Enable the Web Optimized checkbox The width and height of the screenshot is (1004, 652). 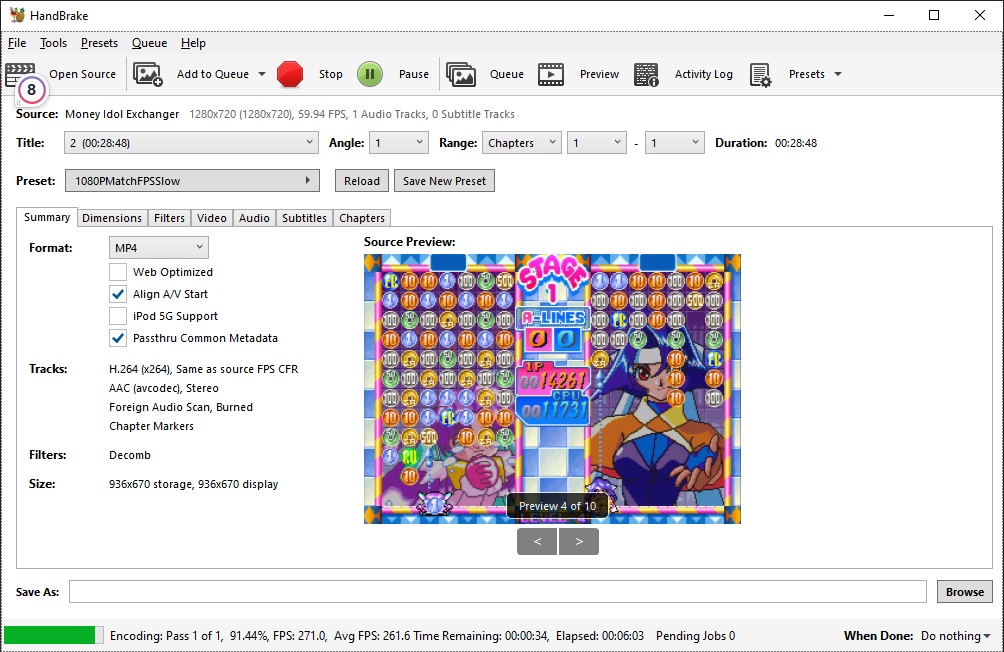(x=118, y=272)
